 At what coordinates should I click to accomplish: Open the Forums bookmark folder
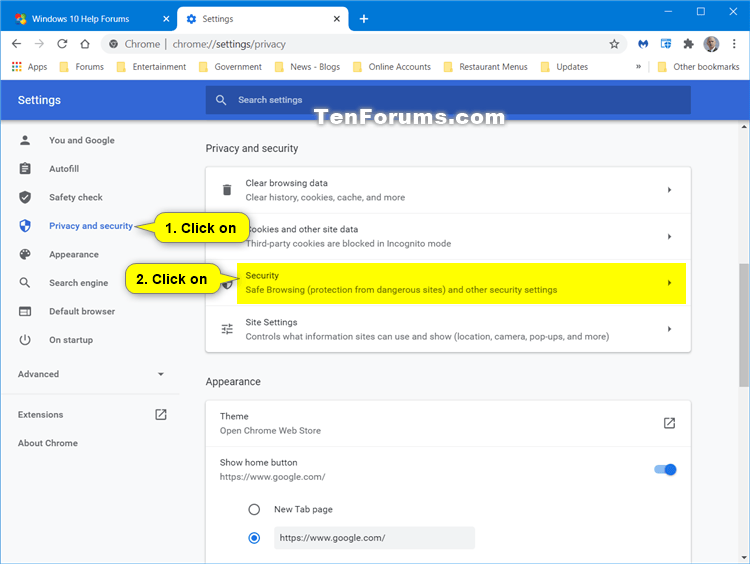click(81, 66)
